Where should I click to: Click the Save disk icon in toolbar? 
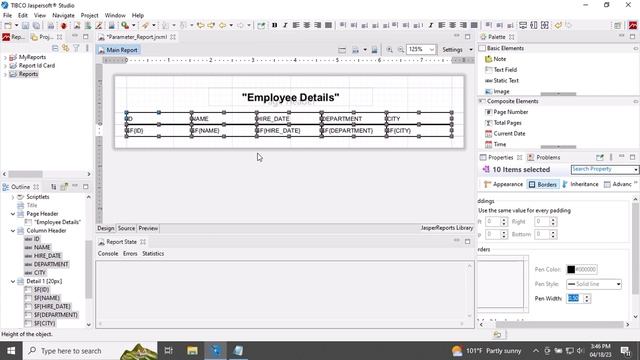(25, 25)
